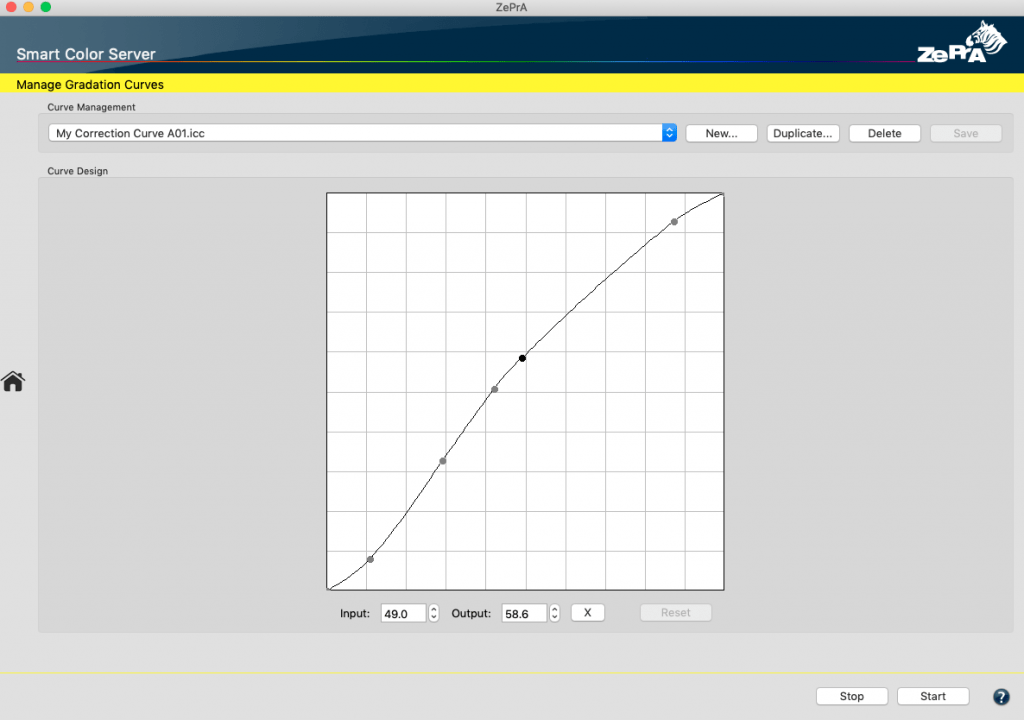The width and height of the screenshot is (1024, 720).
Task: Duplicate the current correction curve
Action: pos(803,132)
